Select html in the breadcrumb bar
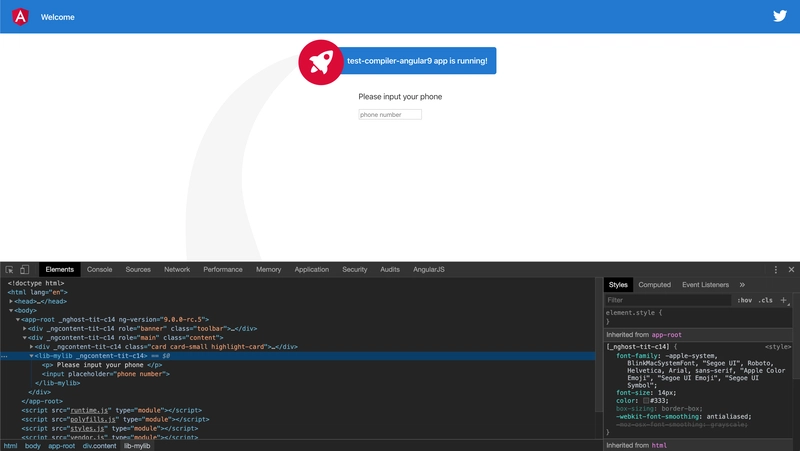Image resolution: width=800 pixels, height=451 pixels. tap(10, 446)
